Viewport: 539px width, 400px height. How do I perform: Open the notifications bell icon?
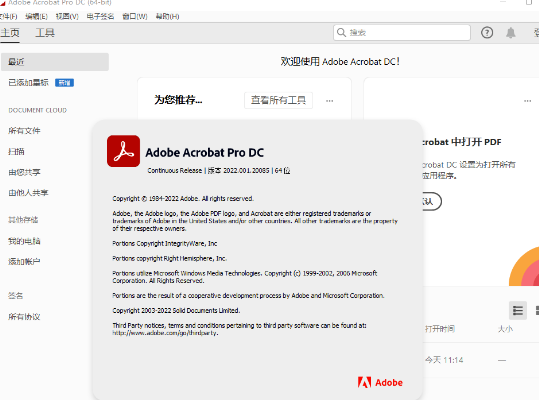coord(511,33)
